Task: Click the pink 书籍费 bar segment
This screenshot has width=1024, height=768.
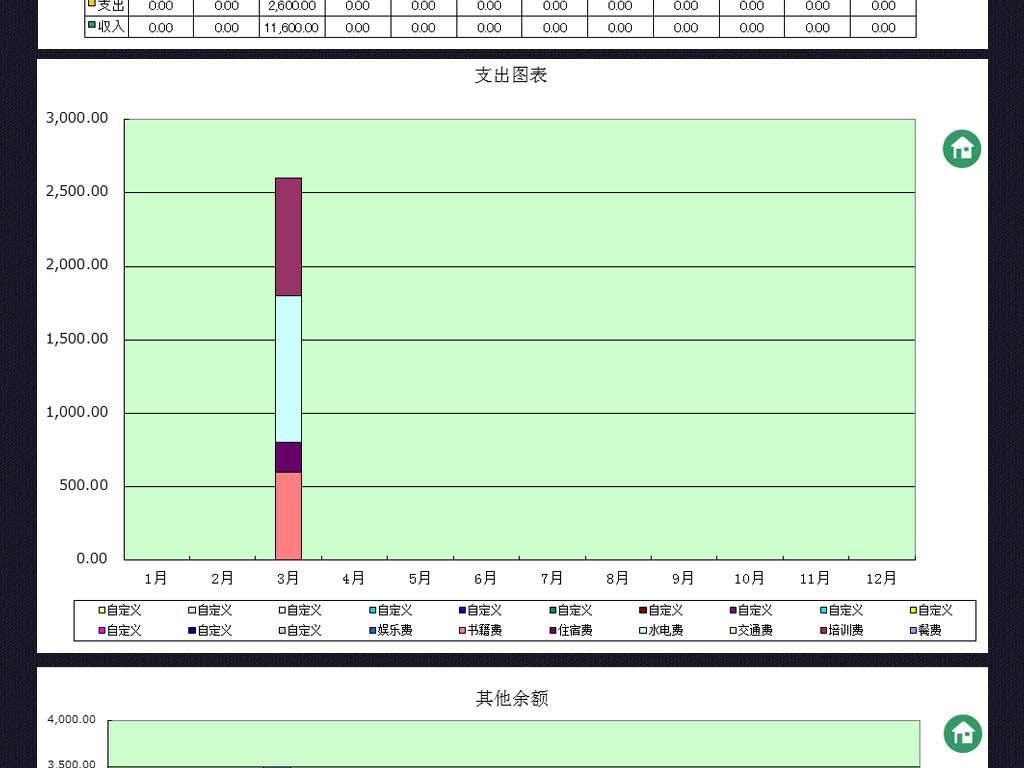Action: click(289, 516)
